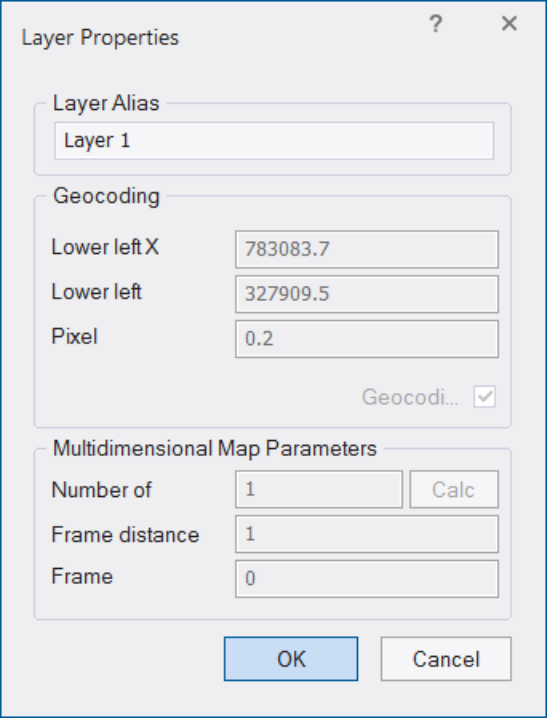Click the Frame distance label
Viewport: 547px width, 718px height.
click(x=125, y=534)
